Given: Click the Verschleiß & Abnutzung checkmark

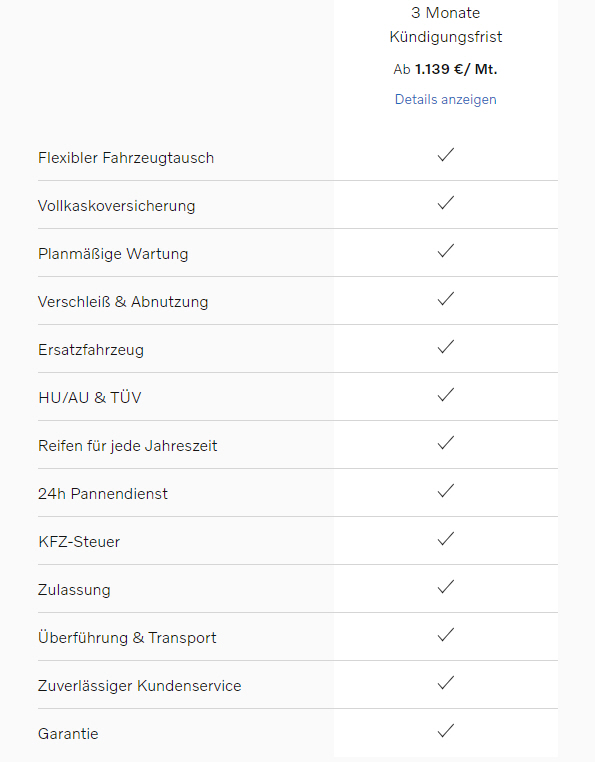Looking at the screenshot, I should tap(446, 298).
